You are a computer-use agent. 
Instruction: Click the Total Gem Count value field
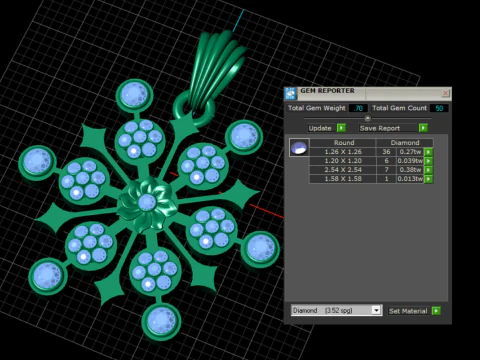(x=439, y=108)
